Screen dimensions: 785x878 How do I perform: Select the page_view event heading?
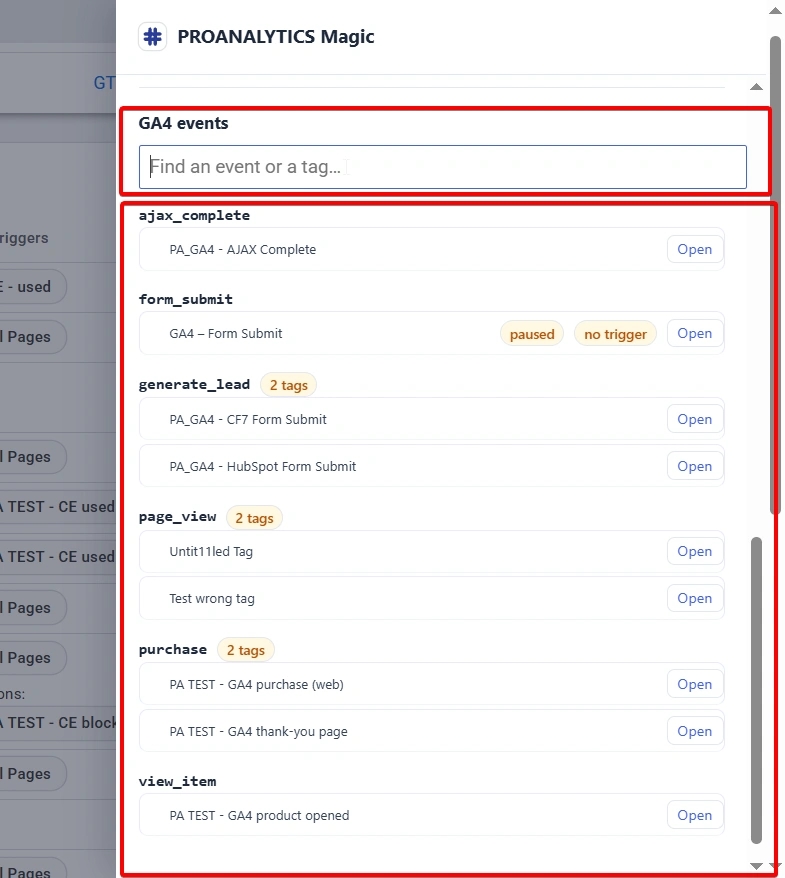tap(177, 517)
